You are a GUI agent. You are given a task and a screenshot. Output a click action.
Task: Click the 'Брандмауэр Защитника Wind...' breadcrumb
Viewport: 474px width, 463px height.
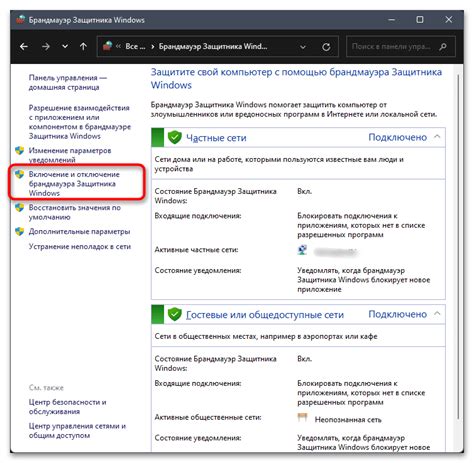point(213,46)
